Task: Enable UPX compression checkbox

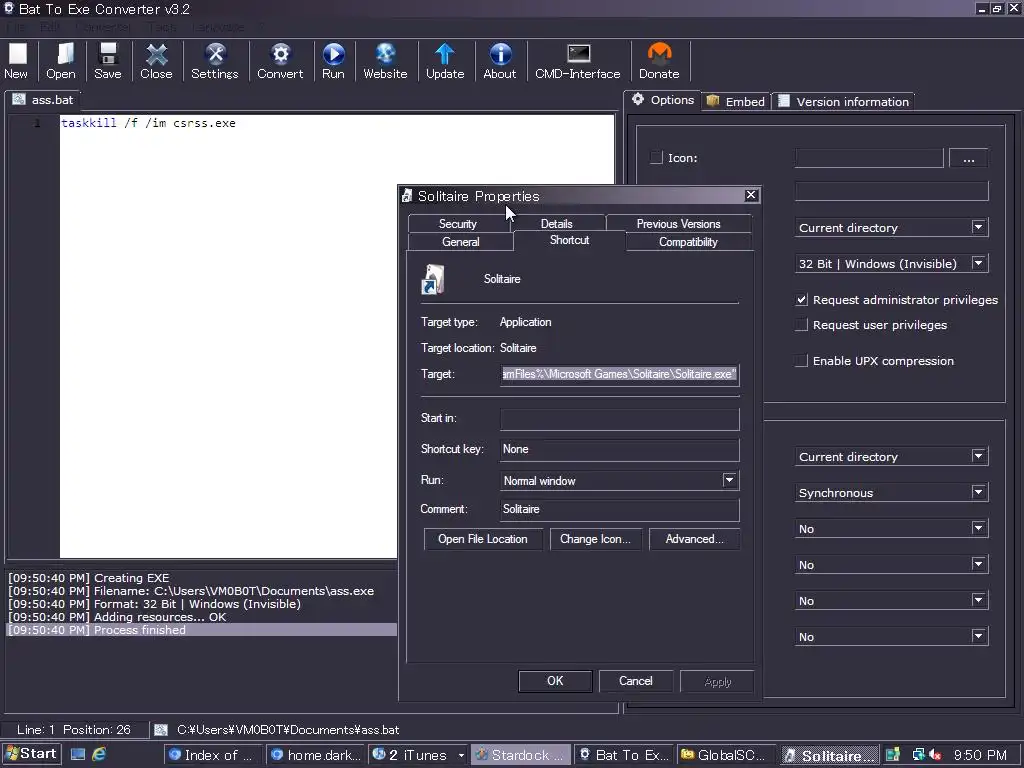Action: coord(802,360)
